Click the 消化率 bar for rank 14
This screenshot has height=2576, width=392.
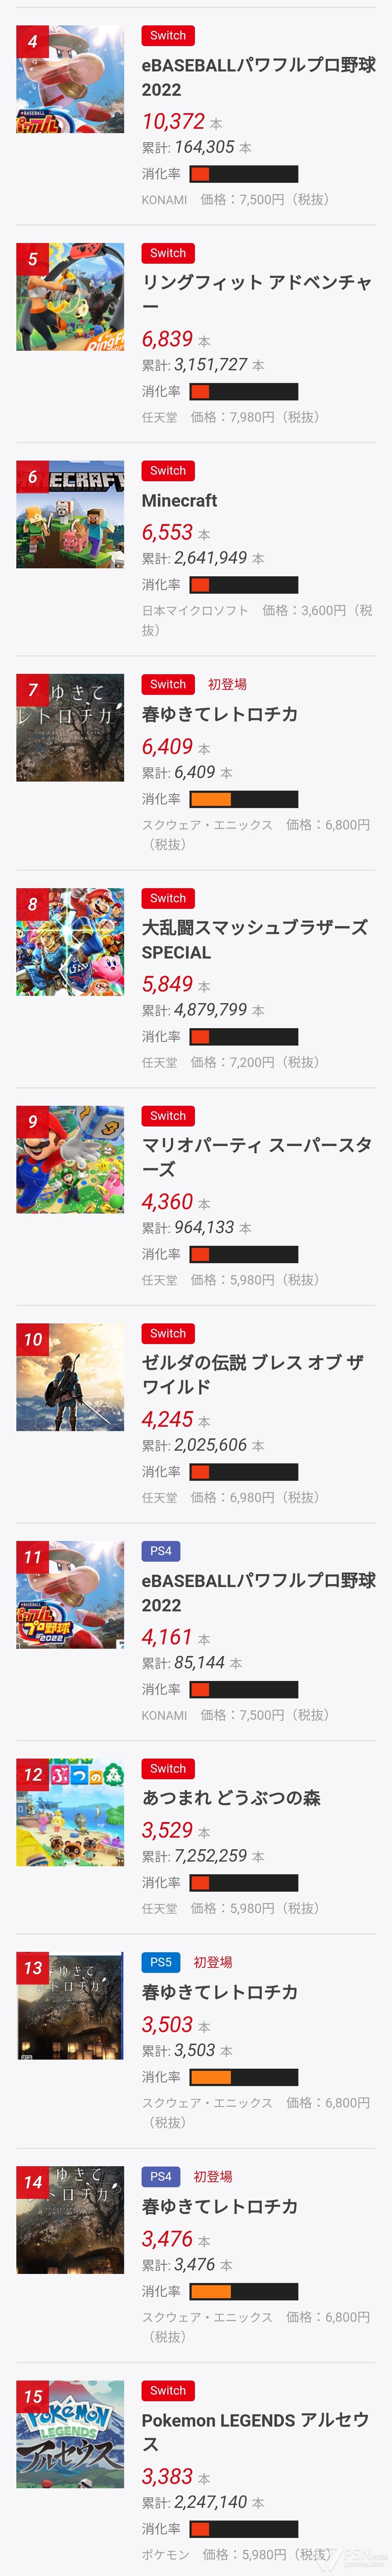(x=244, y=2291)
